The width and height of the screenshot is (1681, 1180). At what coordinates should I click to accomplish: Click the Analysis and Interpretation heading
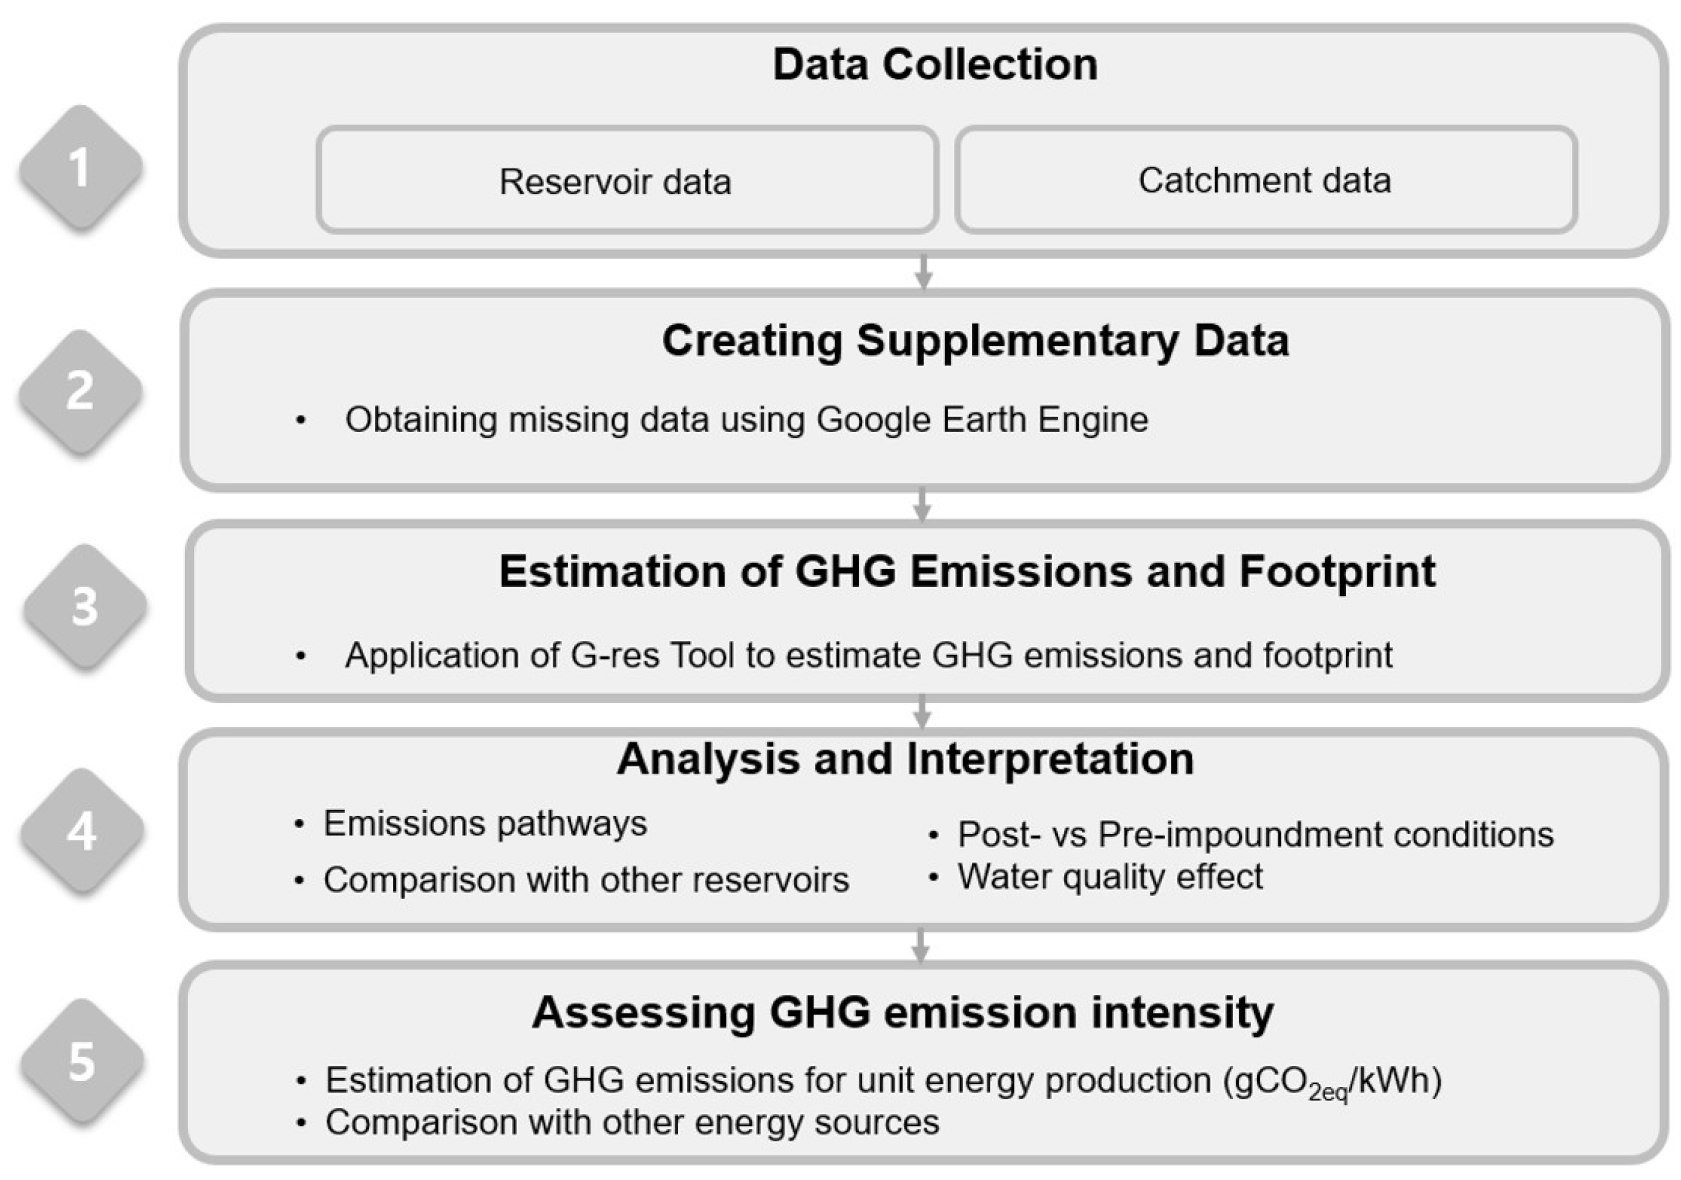pyautogui.click(x=905, y=758)
